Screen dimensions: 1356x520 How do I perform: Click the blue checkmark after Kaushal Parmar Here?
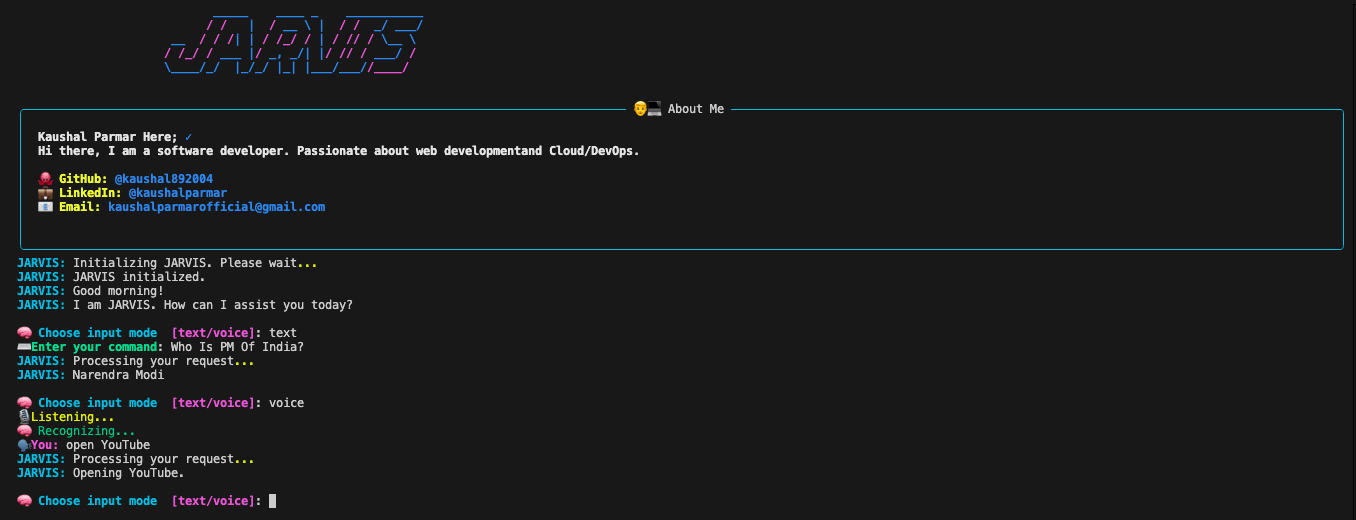click(188, 137)
